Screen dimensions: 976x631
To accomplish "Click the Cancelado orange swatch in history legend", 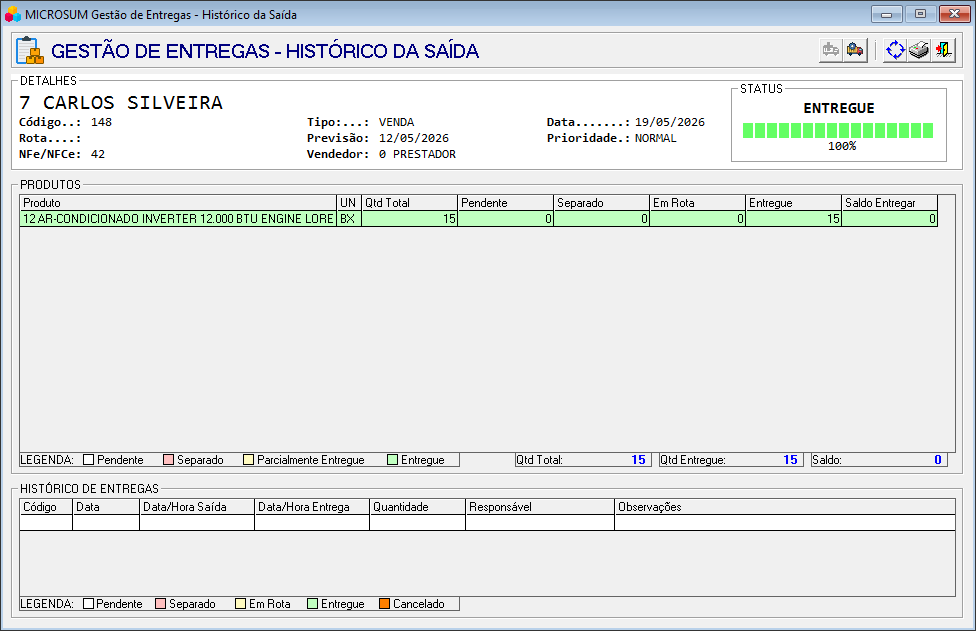I will pos(385,604).
